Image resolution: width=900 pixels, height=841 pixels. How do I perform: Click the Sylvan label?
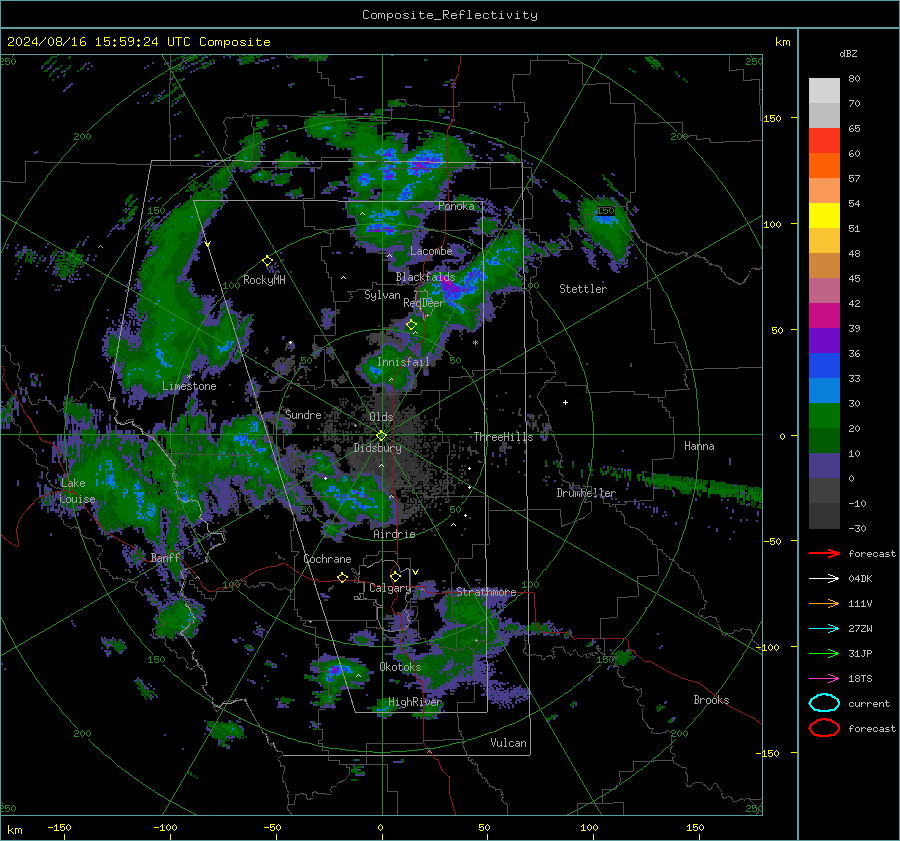click(382, 295)
